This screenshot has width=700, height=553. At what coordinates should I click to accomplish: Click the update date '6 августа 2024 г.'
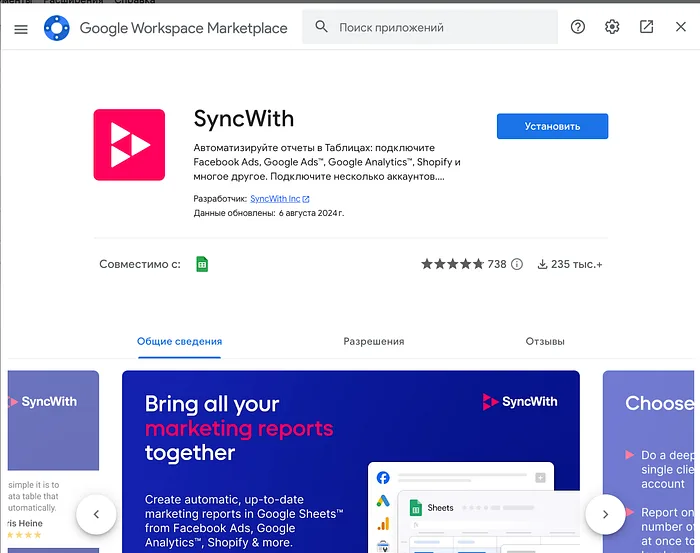pos(311,213)
